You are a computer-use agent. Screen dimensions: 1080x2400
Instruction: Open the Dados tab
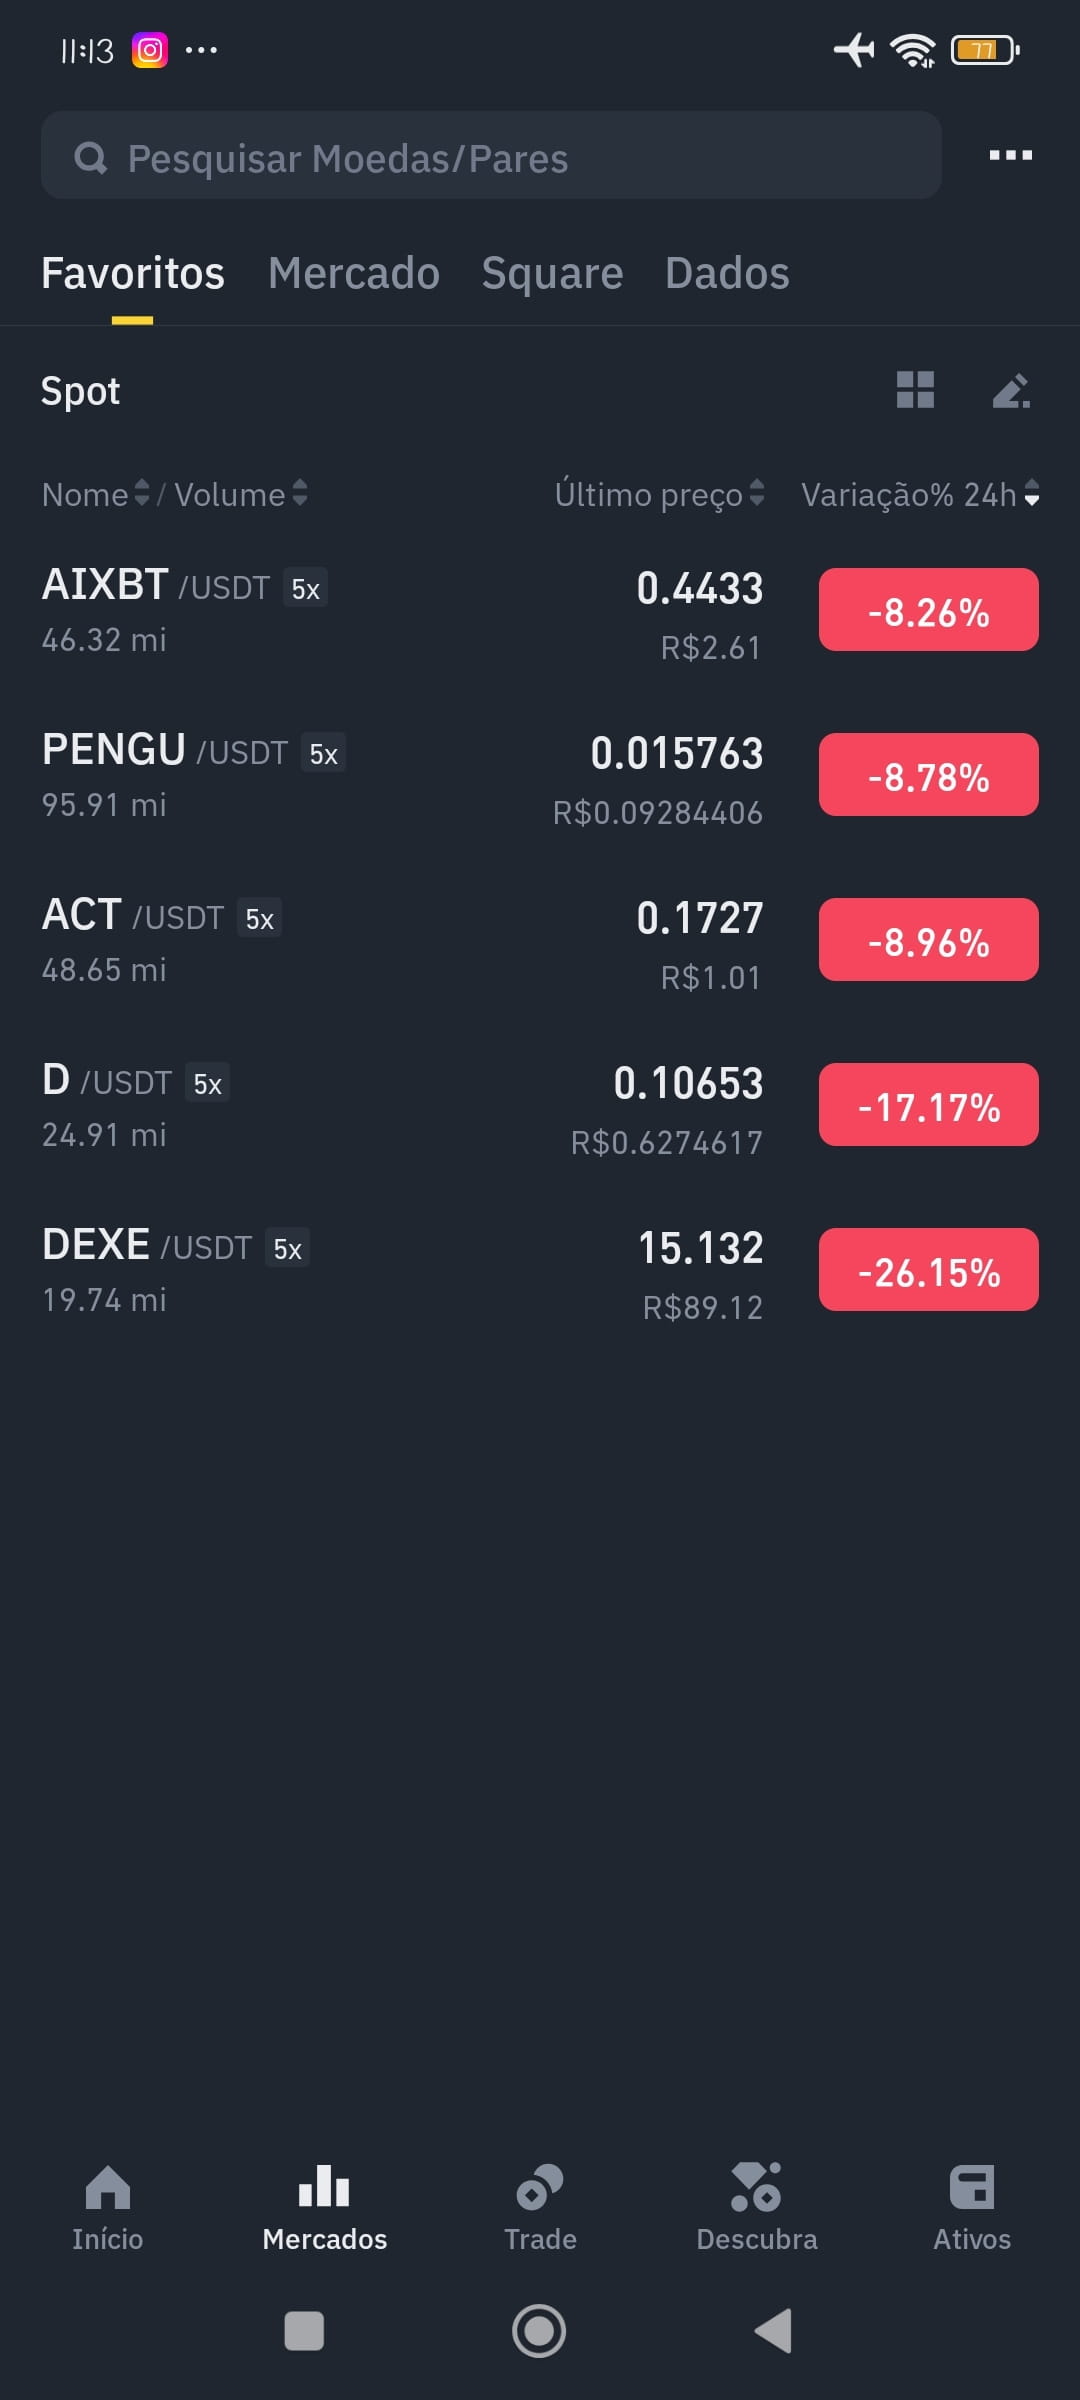pos(727,274)
